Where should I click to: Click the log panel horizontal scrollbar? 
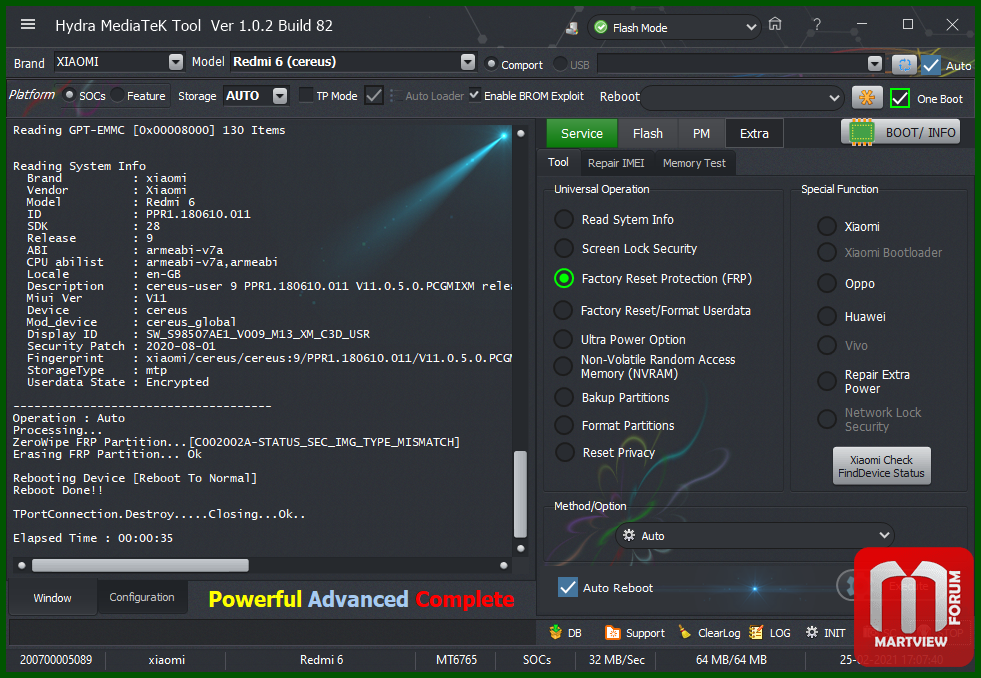point(140,565)
